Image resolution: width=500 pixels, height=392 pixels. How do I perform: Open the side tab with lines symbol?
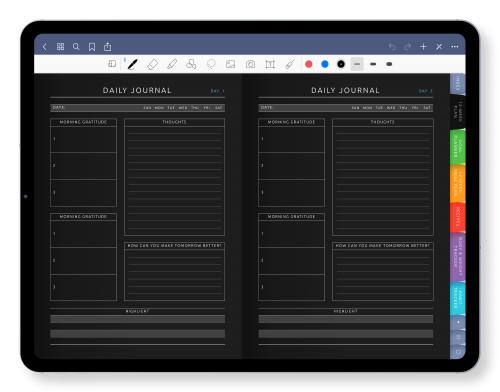(x=458, y=337)
